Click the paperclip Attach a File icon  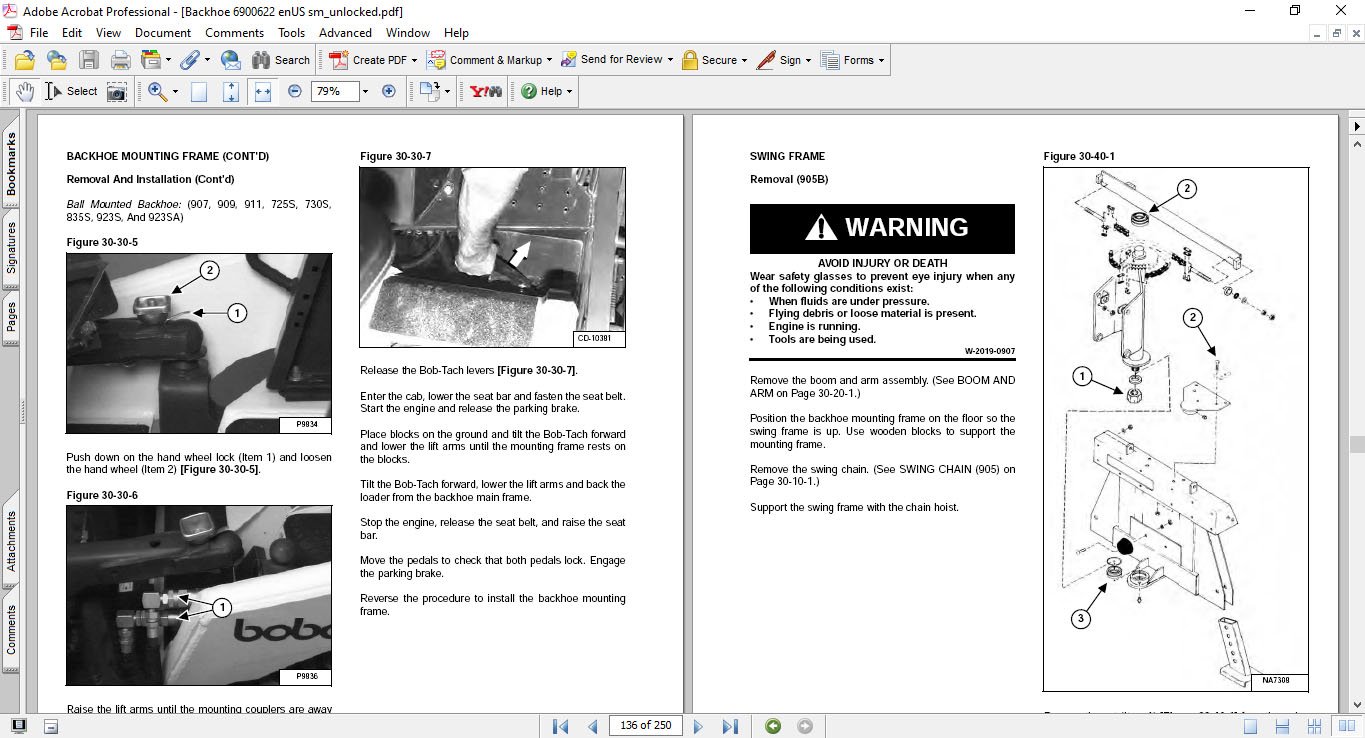190,60
